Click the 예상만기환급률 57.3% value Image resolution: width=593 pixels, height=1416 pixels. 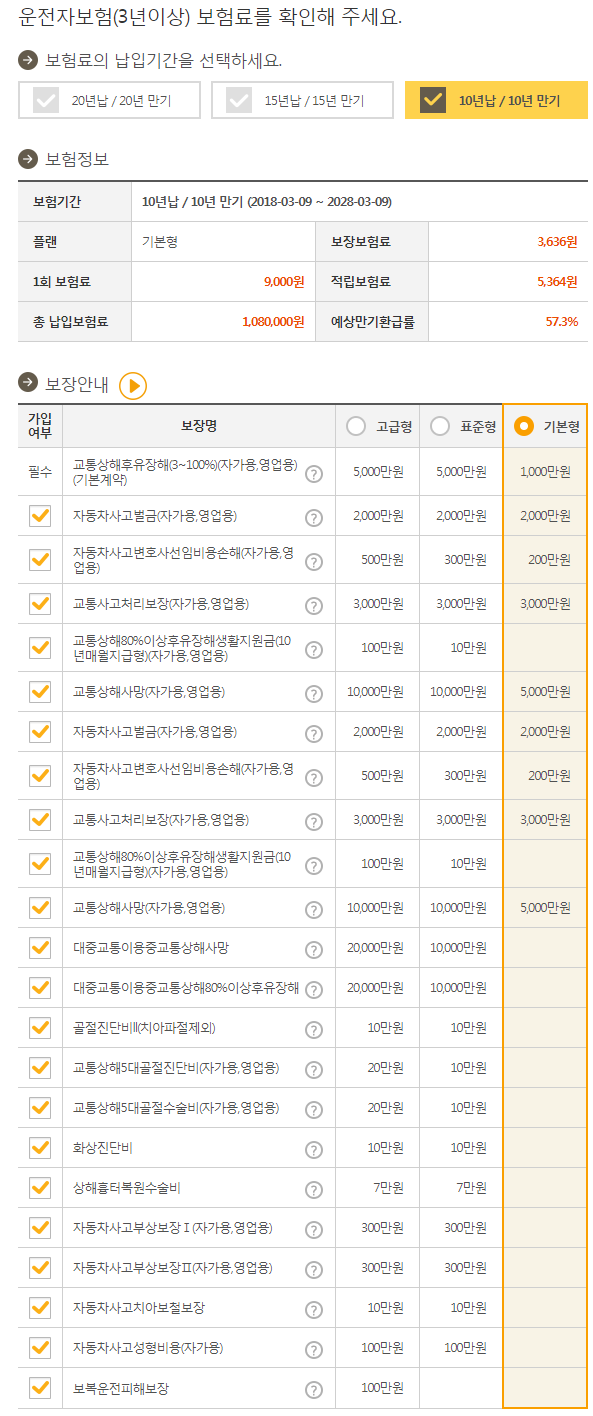pyautogui.click(x=561, y=322)
